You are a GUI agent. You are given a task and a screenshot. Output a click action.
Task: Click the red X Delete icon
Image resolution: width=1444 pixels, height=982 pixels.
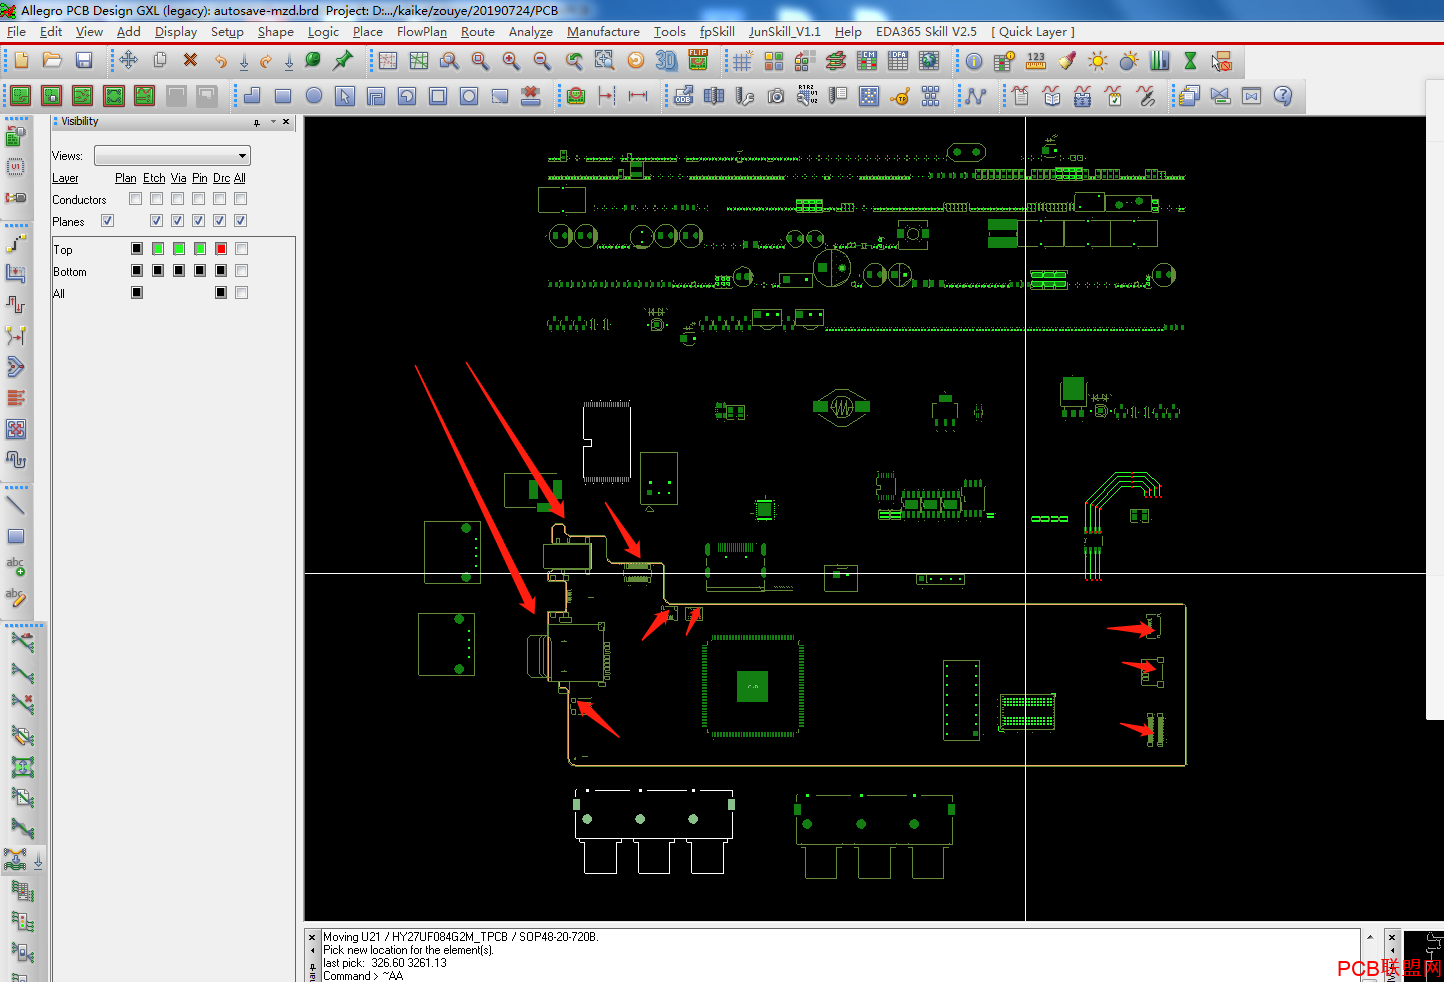[190, 60]
